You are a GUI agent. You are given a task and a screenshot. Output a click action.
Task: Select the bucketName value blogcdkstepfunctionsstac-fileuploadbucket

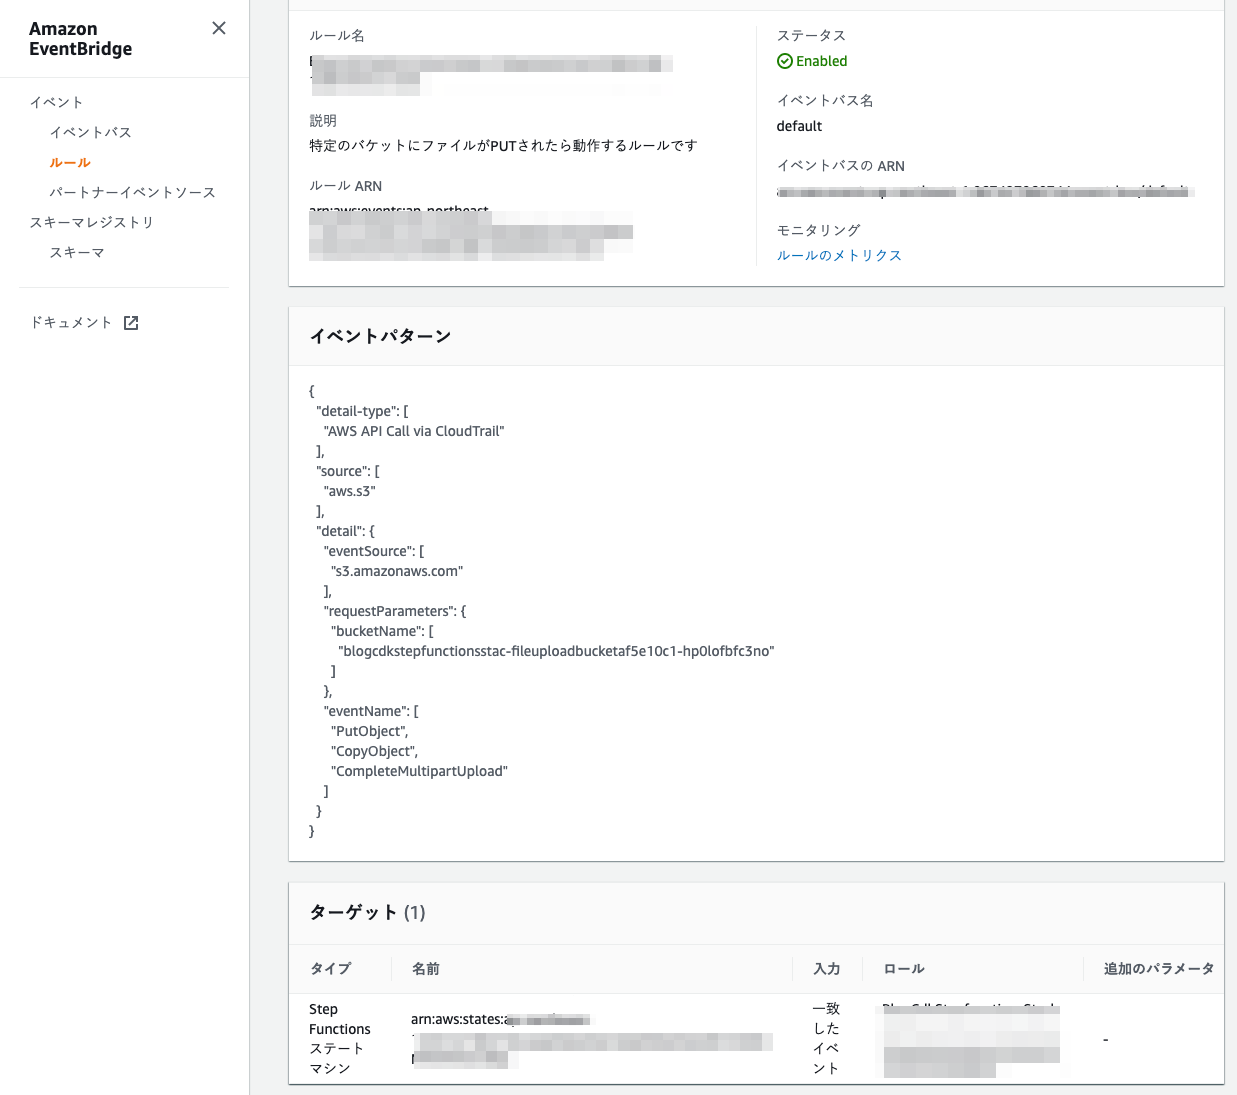pos(556,651)
